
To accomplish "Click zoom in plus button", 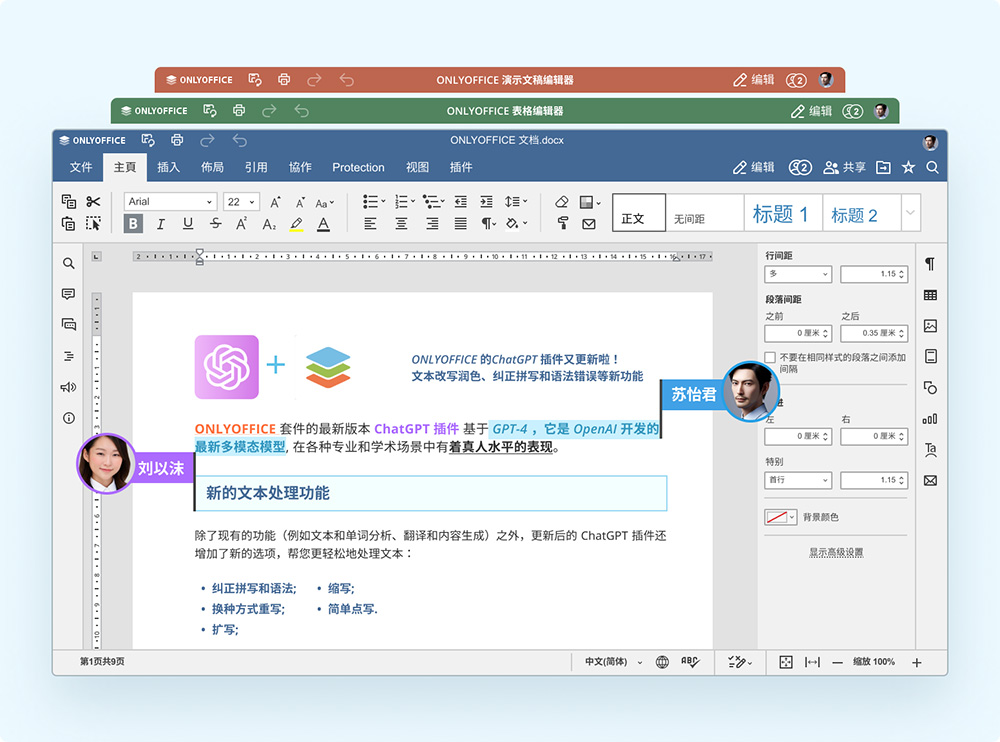I will [x=916, y=663].
